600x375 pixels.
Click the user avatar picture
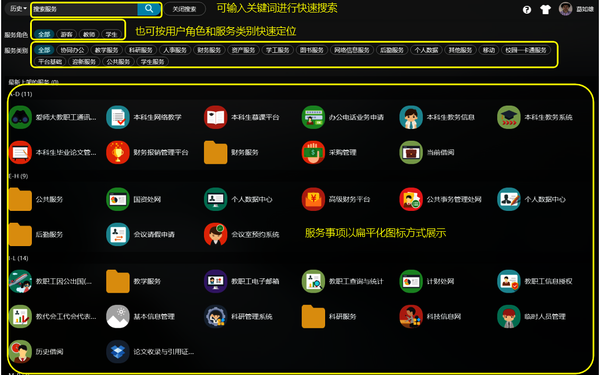point(565,9)
